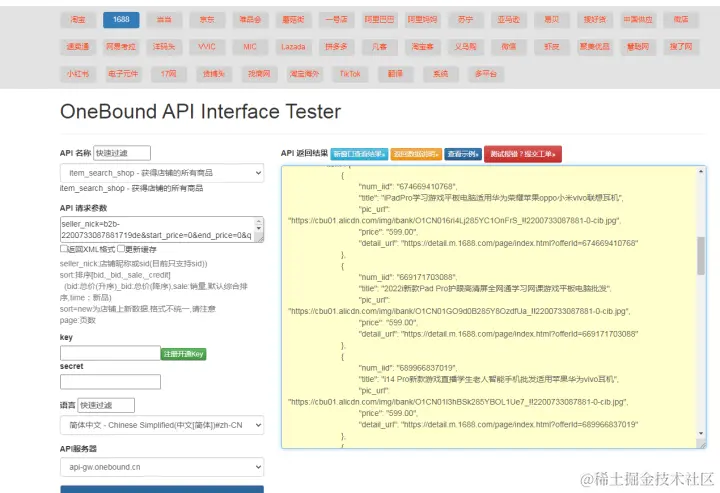Open the 简体中文 language dropdown
The height and width of the screenshot is (493, 720).
[x=162, y=425]
